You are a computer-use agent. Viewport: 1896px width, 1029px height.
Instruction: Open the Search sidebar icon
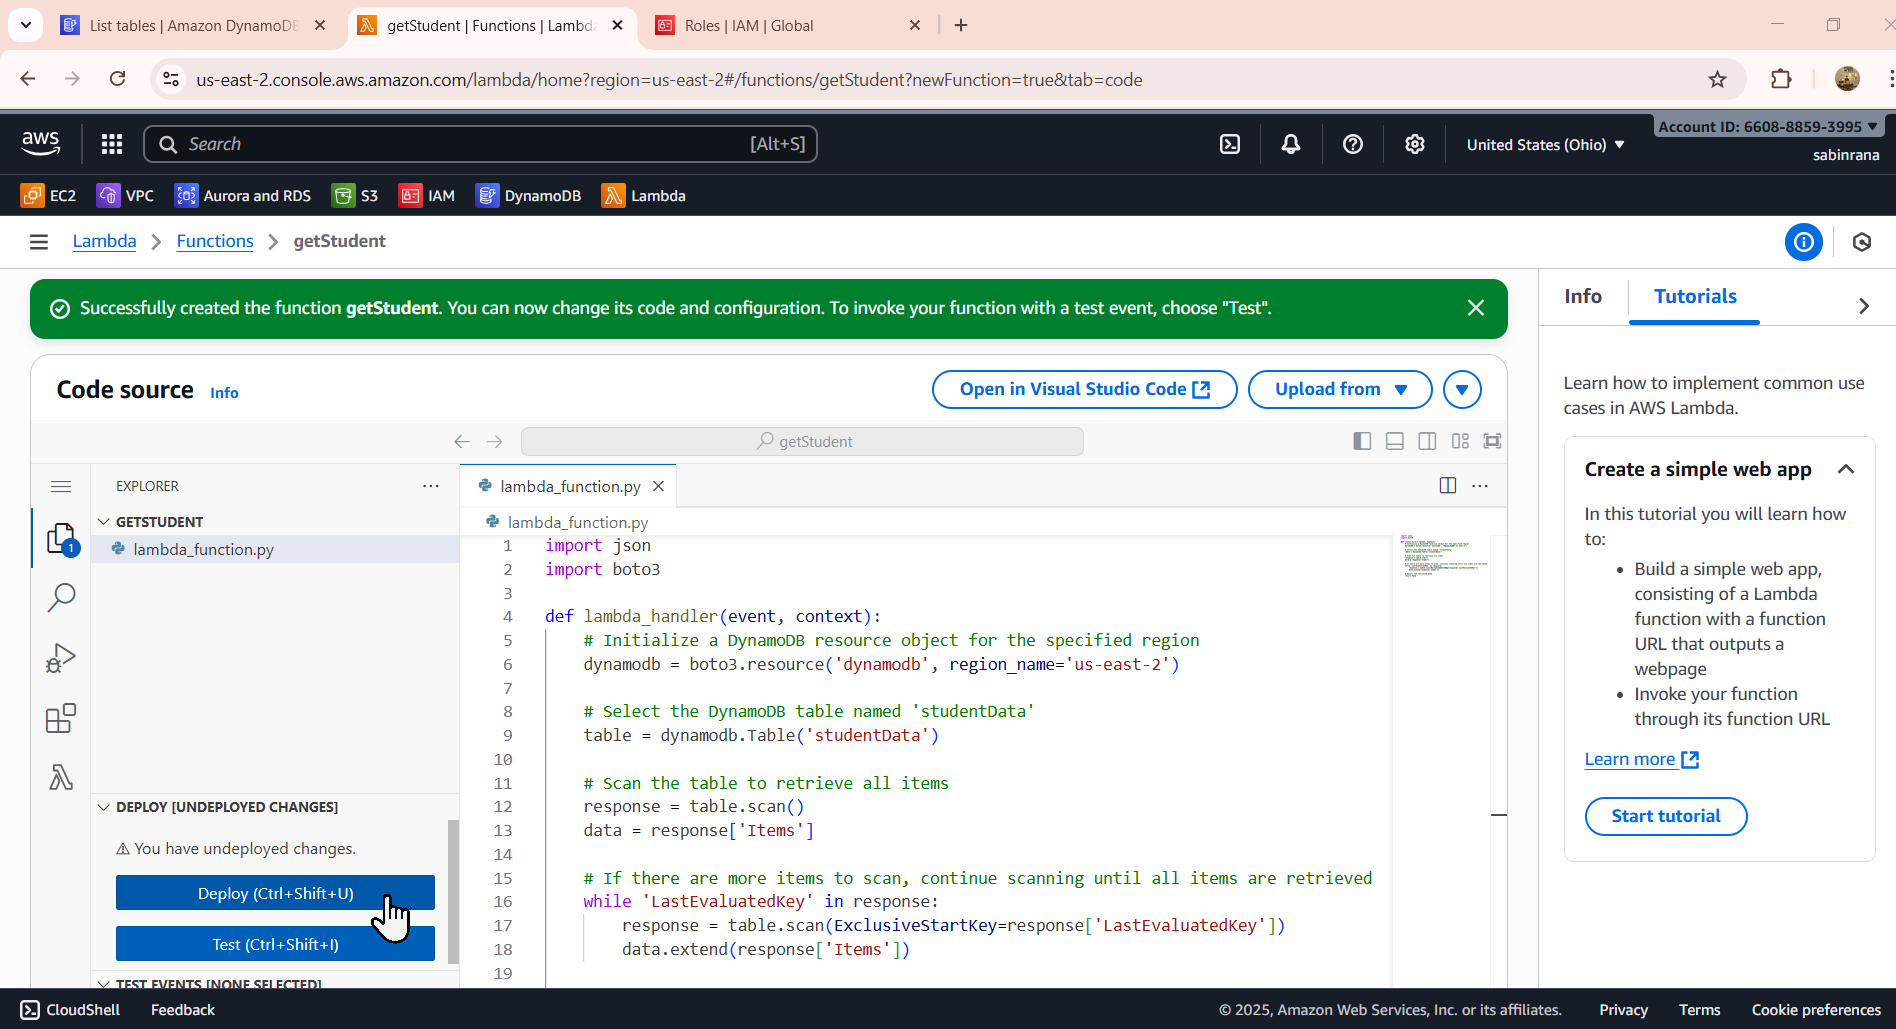pos(61,598)
